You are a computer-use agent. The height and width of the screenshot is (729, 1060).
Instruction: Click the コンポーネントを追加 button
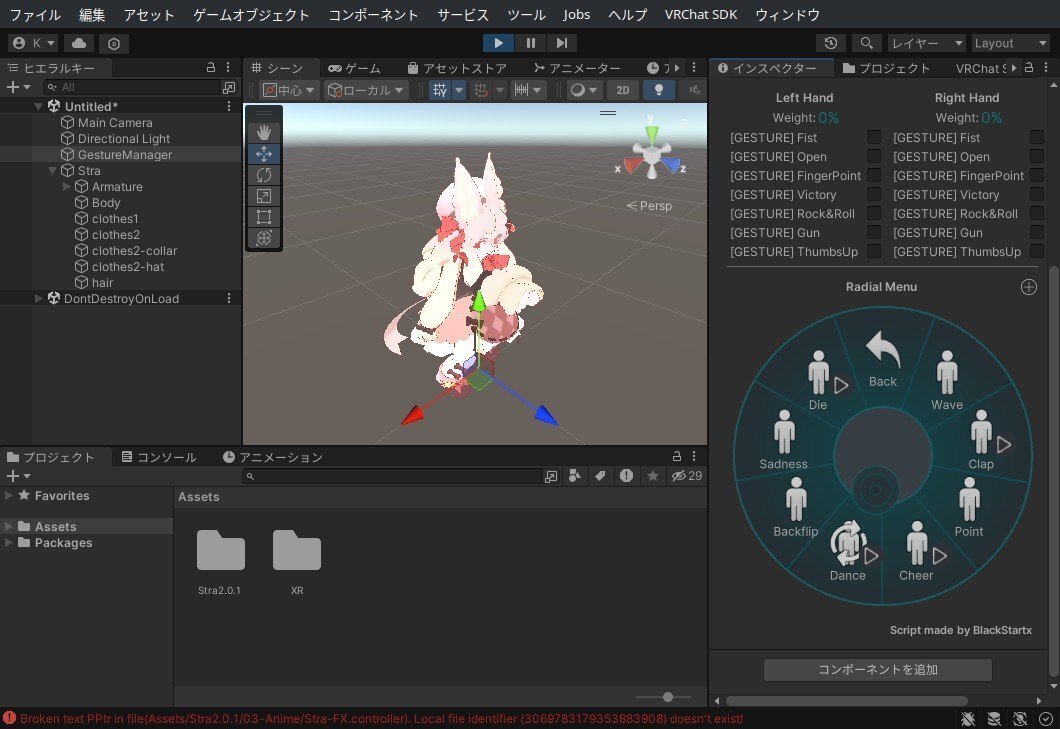coord(877,669)
